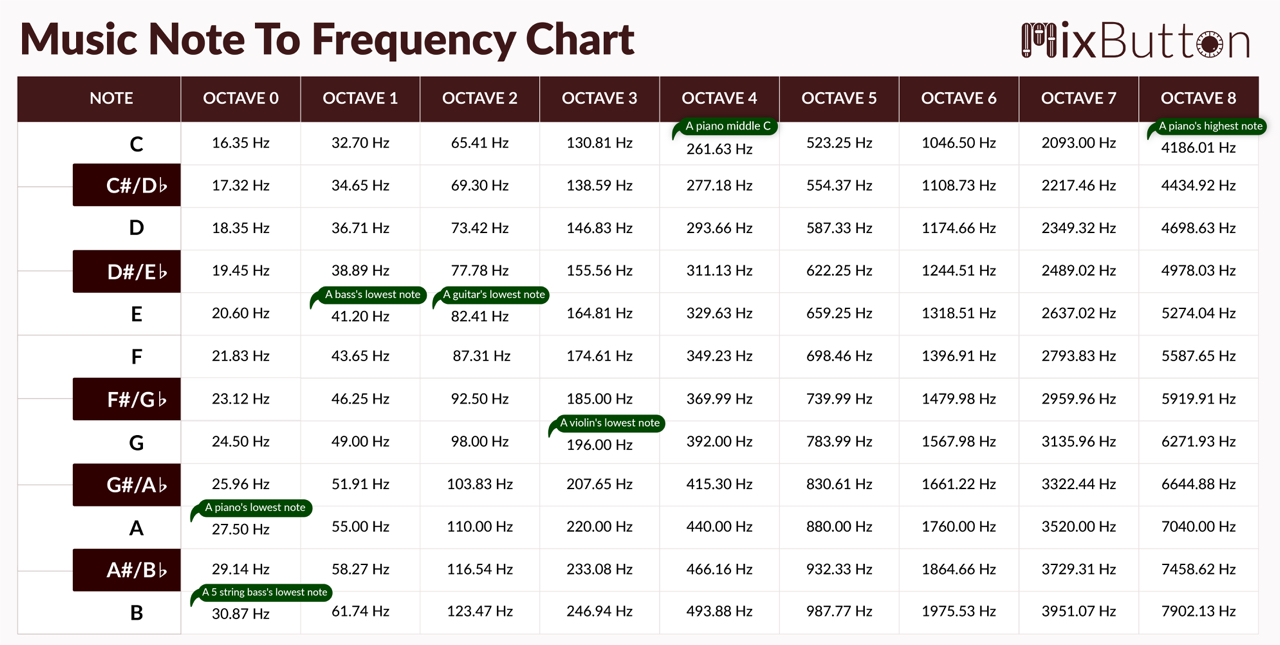Screen dimensions: 1280x645
Task: Click the D note row label
Action: pos(137,228)
